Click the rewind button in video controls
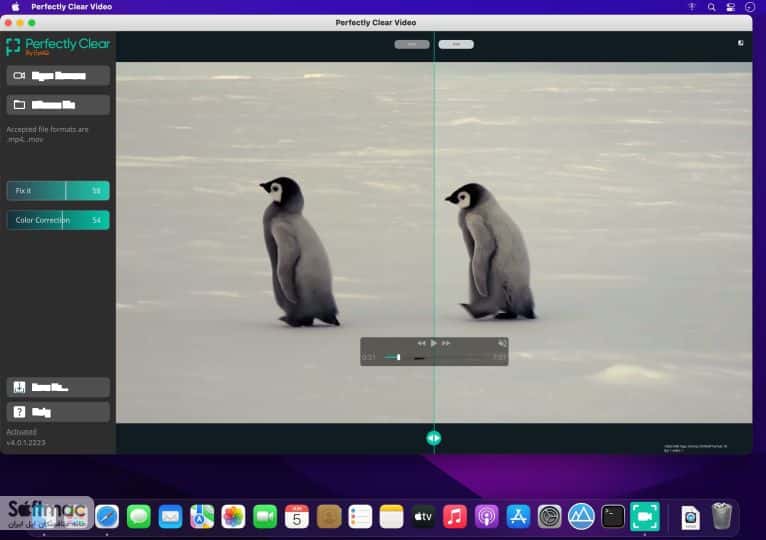766x540 pixels. pos(421,343)
